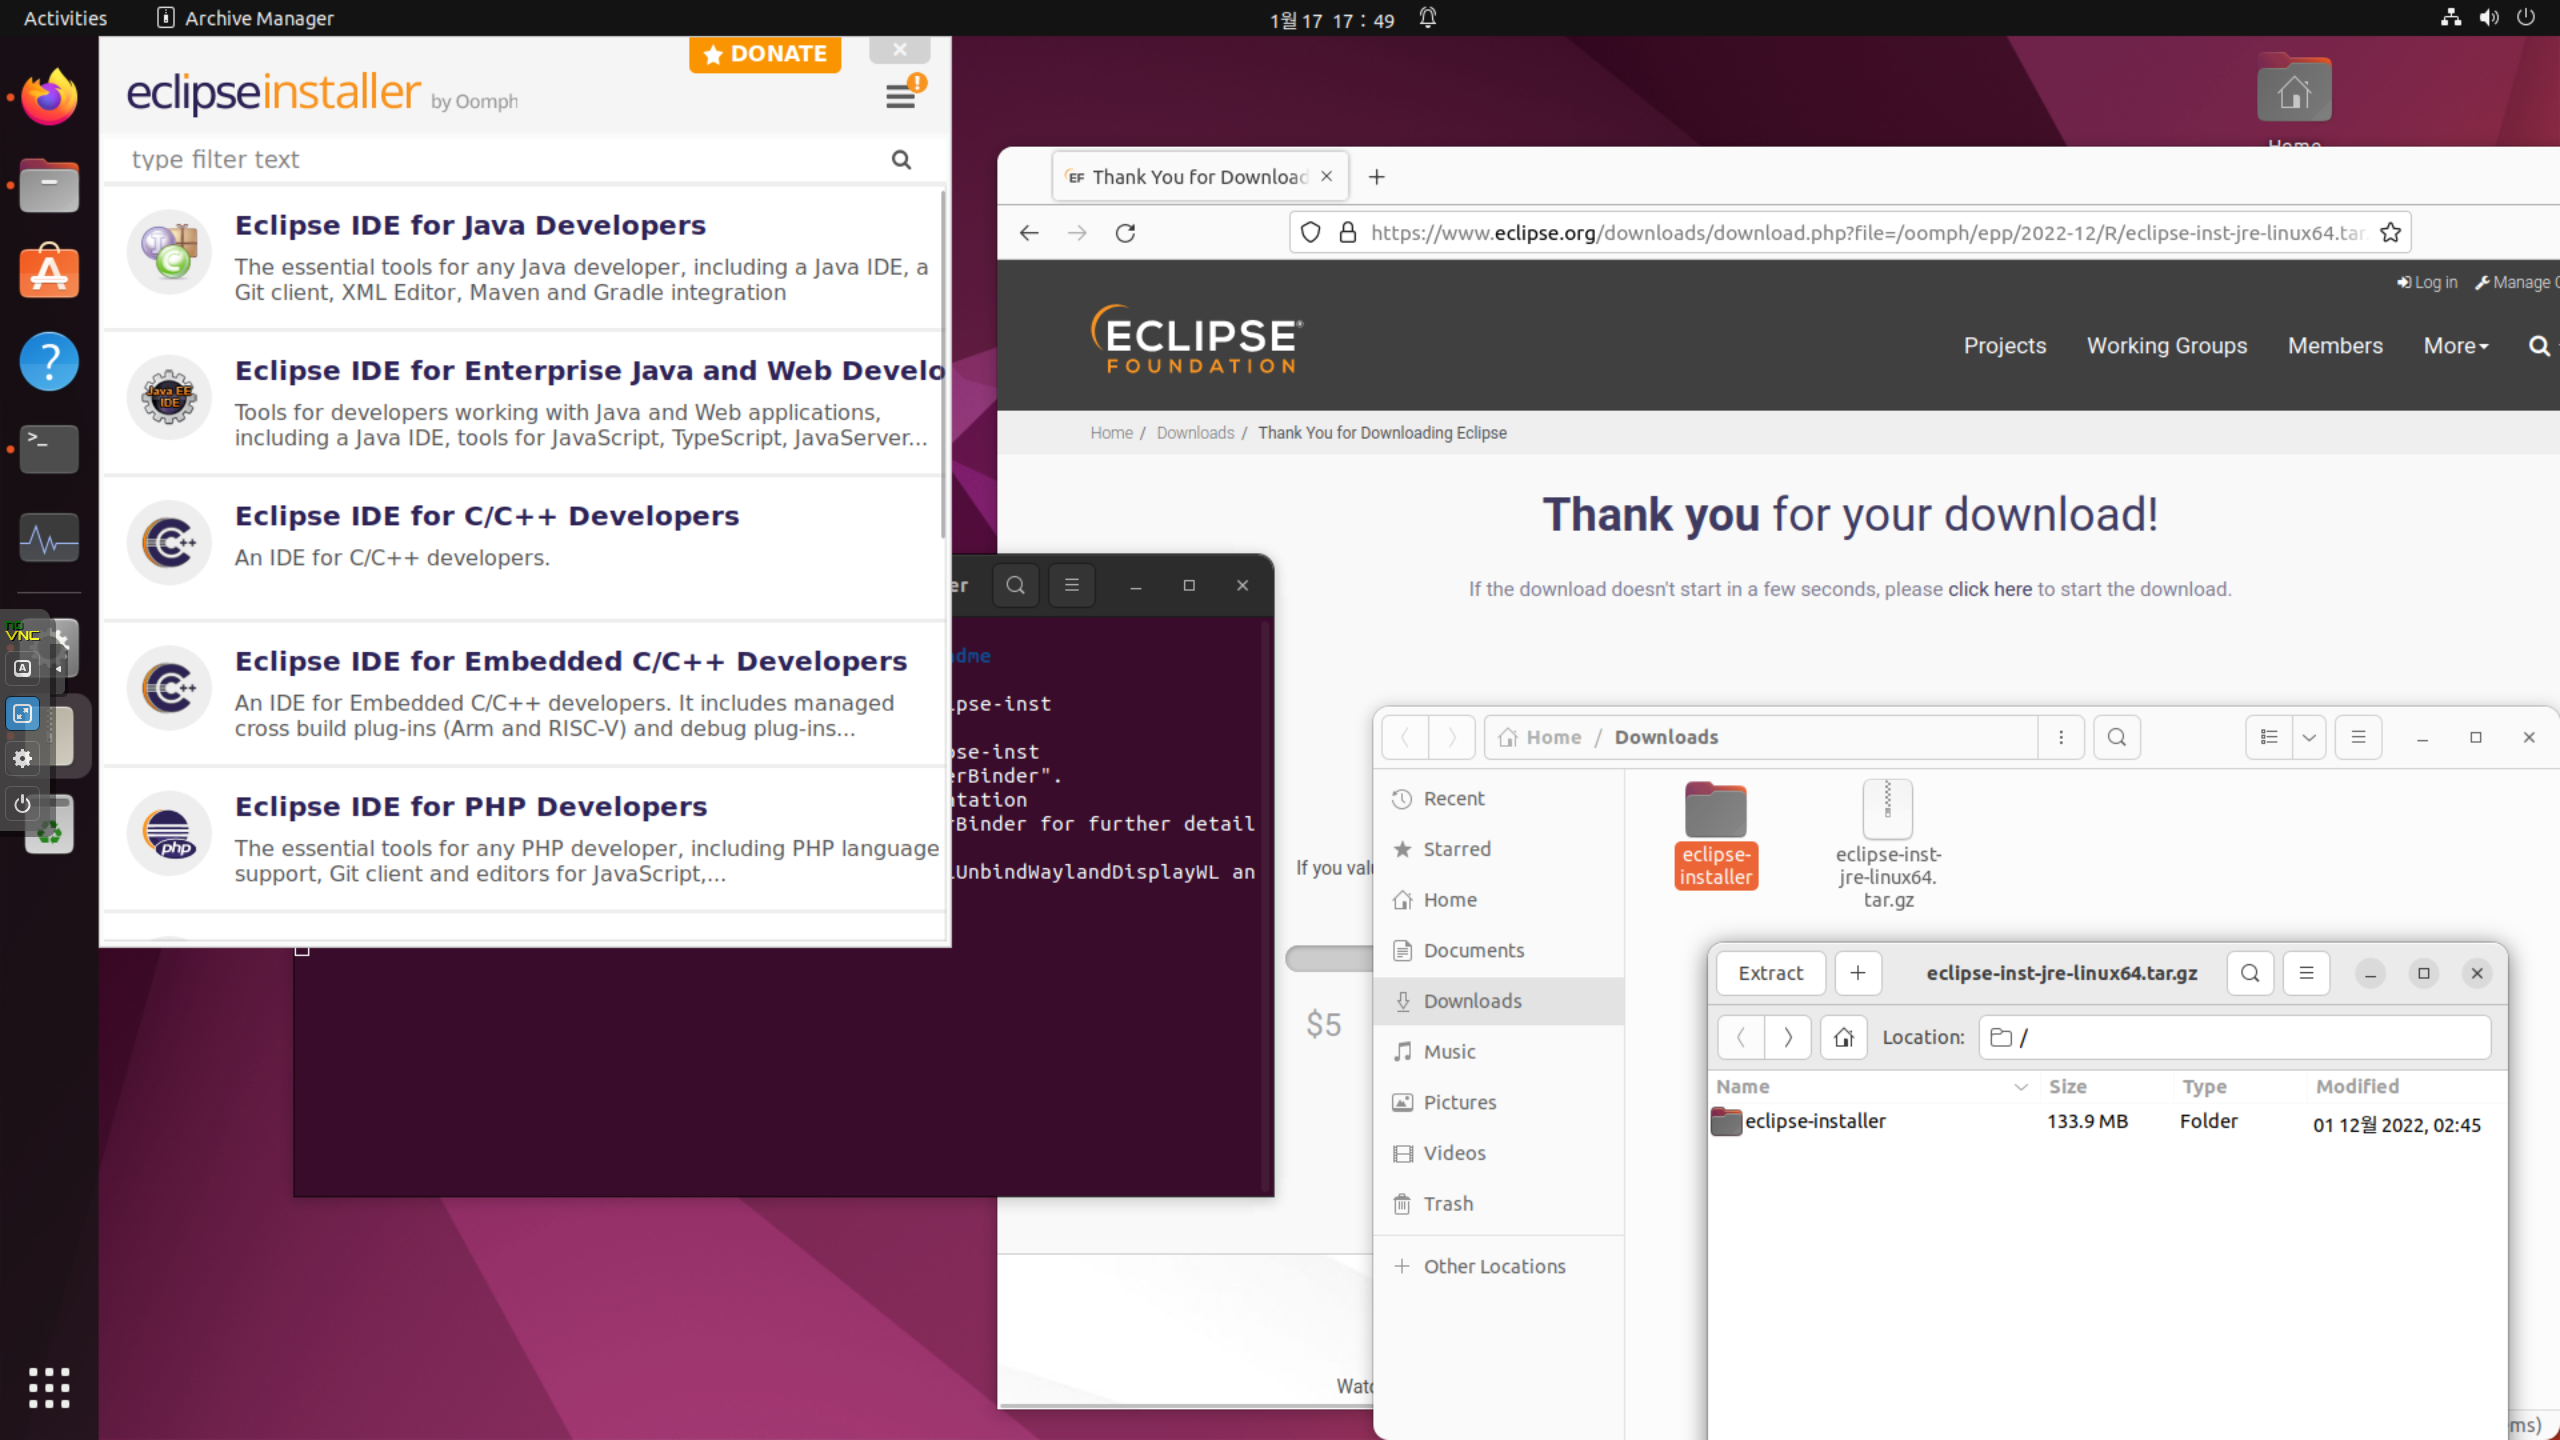The image size is (2560, 1440).
Task: Open search in Archive Manager
Action: [x=2250, y=974]
